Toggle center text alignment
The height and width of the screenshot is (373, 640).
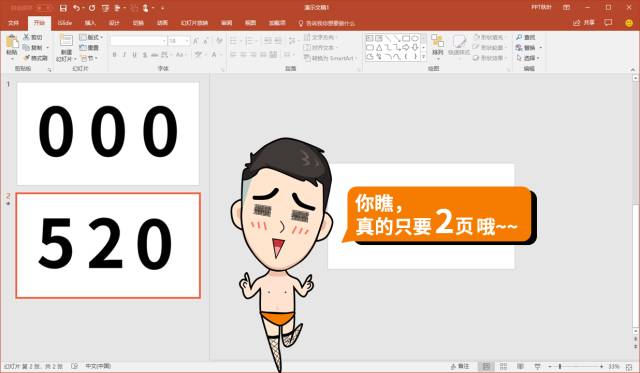pyautogui.click(x=243, y=55)
